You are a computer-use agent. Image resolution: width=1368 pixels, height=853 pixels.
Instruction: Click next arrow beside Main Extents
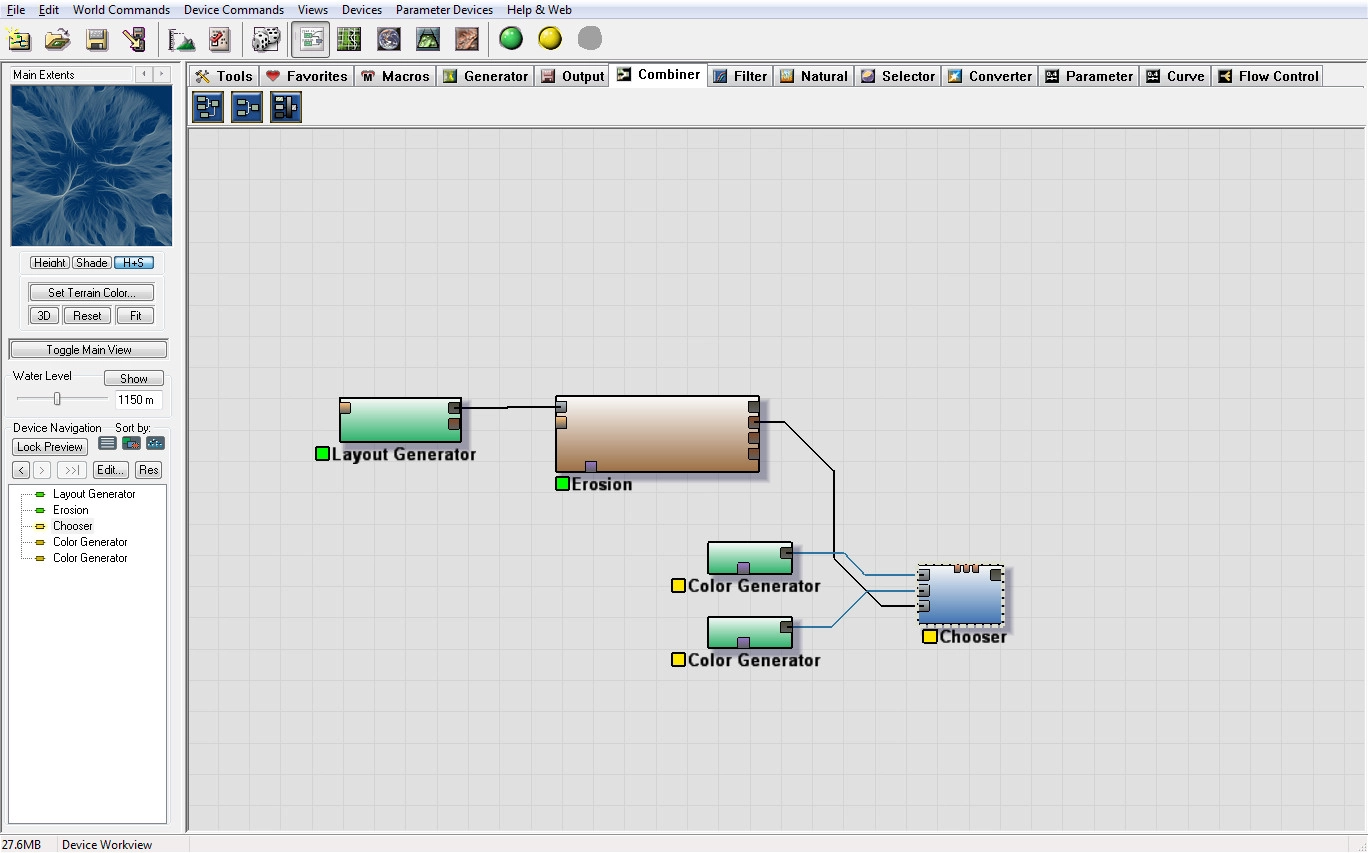coord(162,75)
